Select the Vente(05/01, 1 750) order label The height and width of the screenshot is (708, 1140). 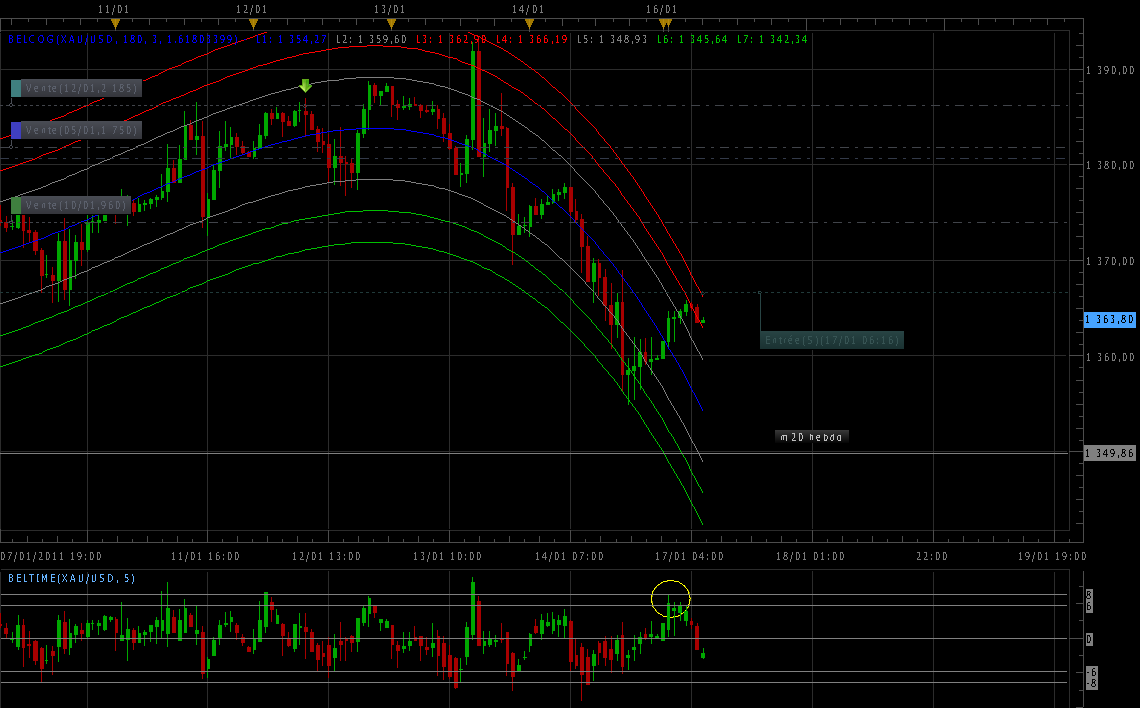(x=83, y=130)
